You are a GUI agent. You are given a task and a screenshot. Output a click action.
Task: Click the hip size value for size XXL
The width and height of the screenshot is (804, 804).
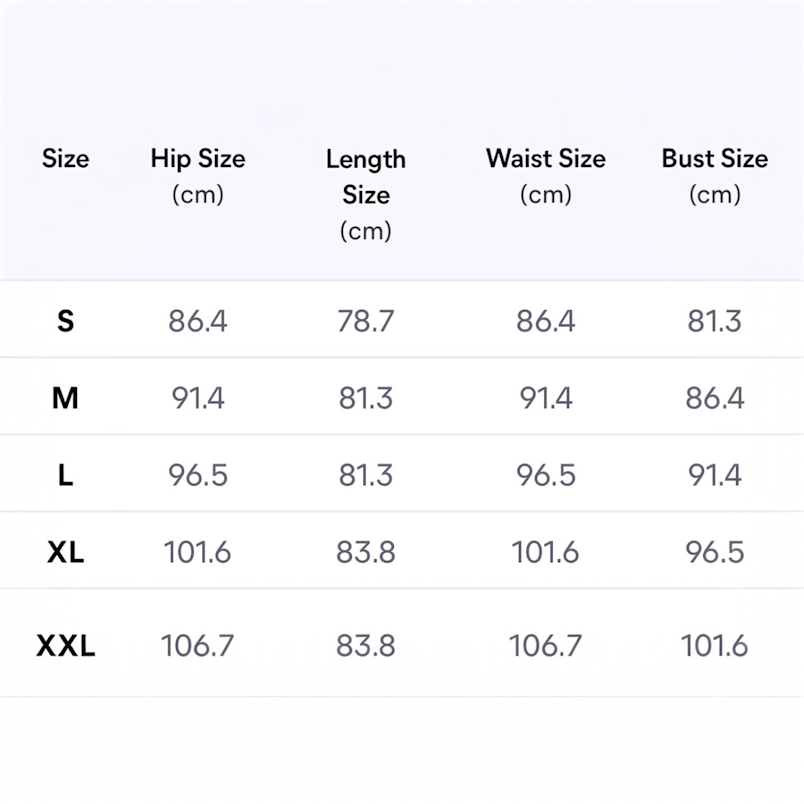[198, 646]
